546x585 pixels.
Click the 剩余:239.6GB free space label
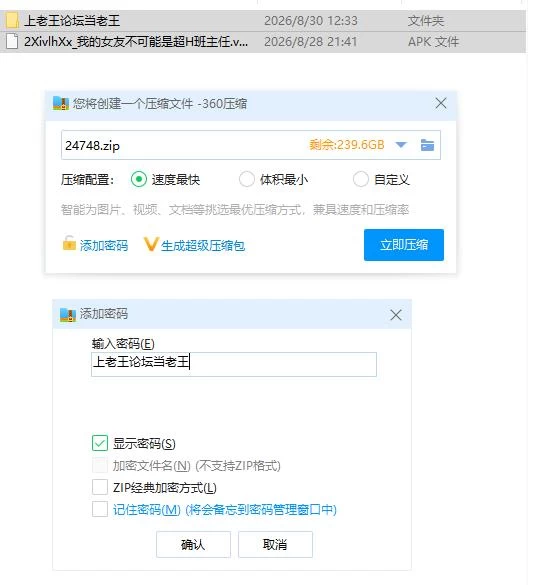tap(347, 145)
